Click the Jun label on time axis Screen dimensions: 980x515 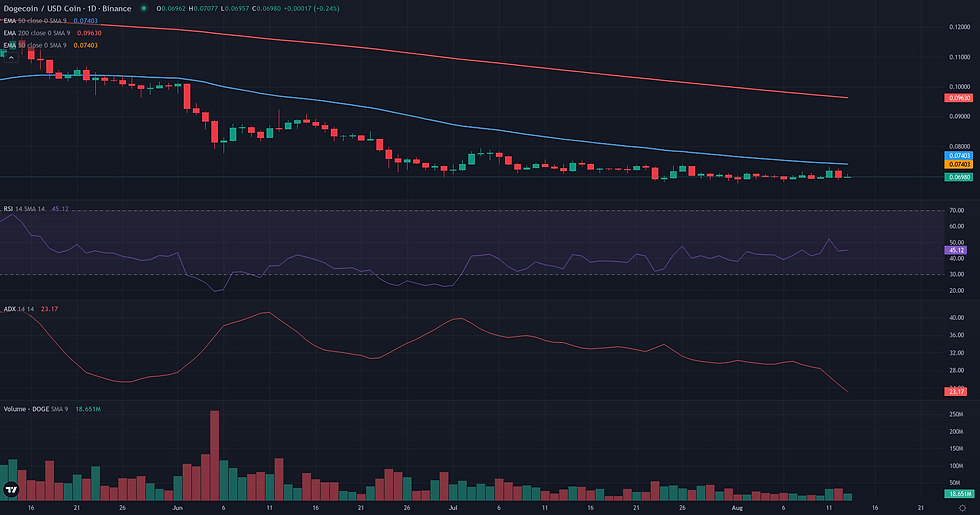[x=178, y=508]
